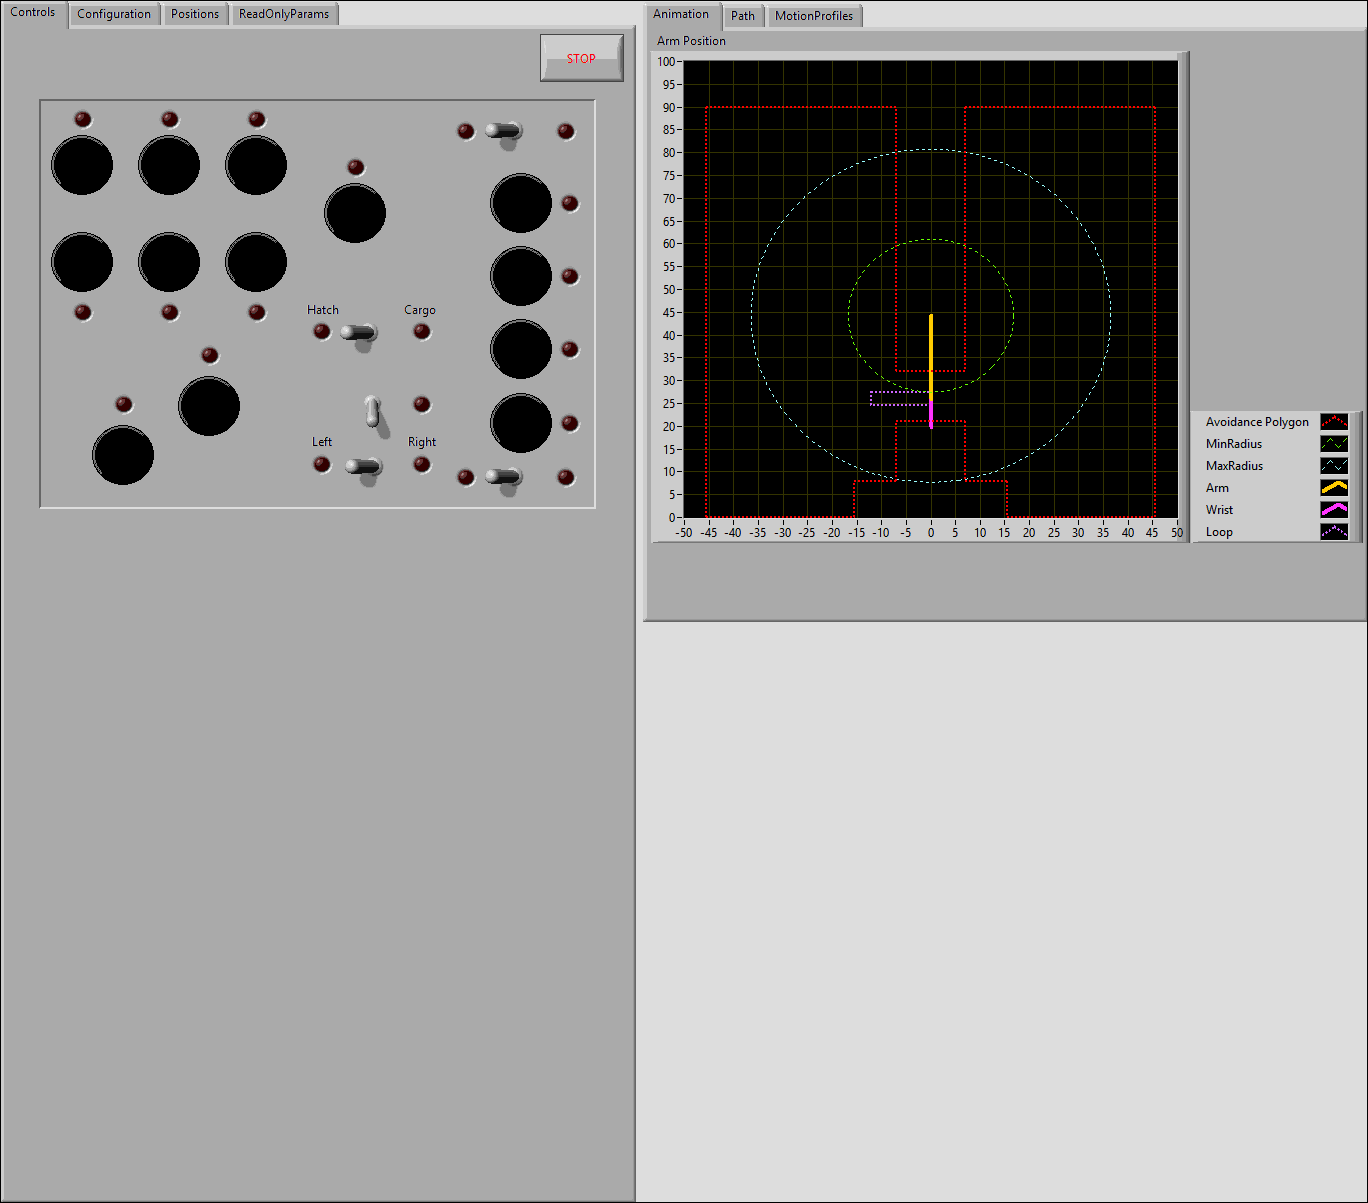Click the Loop plot legend icon
Screen dimensions: 1368x1203
[x=1334, y=532]
